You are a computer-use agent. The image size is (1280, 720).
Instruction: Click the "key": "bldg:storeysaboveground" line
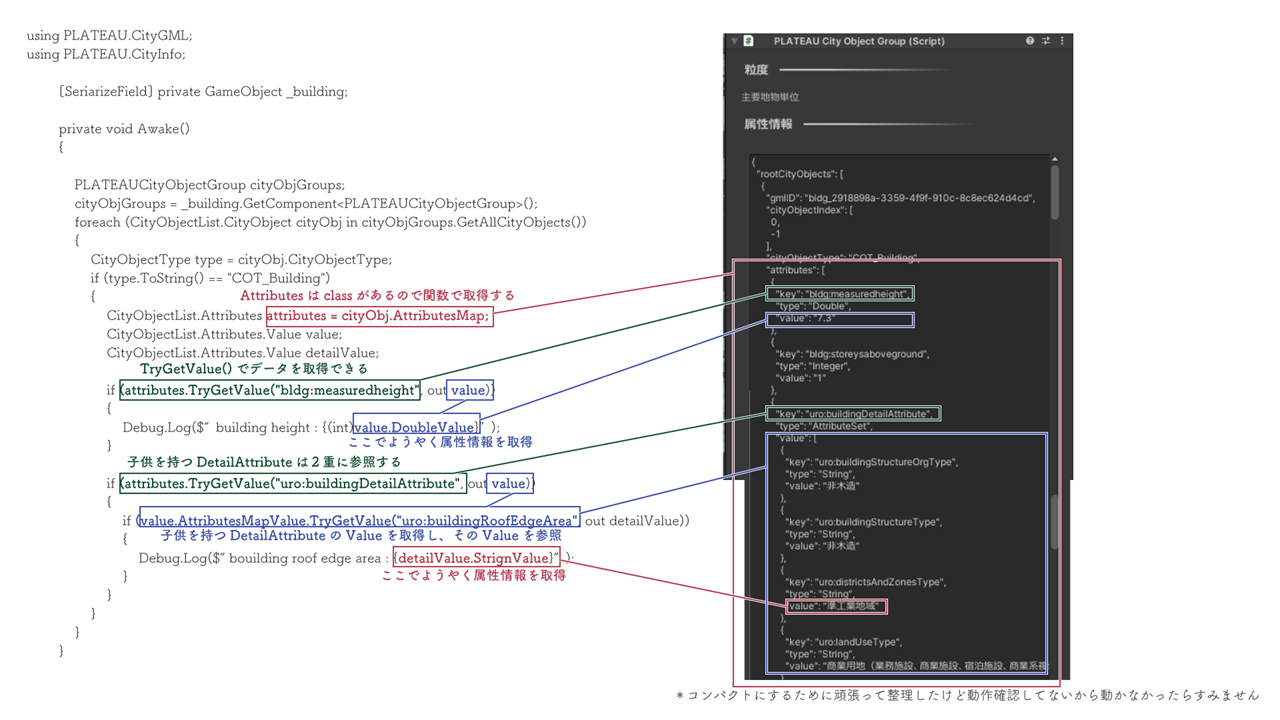(x=852, y=354)
